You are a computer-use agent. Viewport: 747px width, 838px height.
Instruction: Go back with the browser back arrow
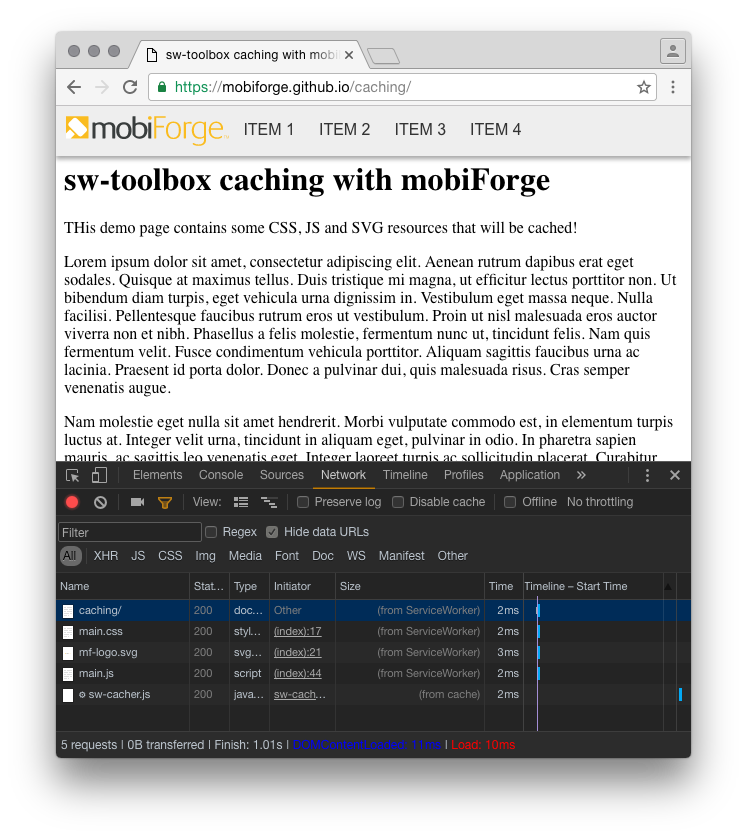pos(74,87)
